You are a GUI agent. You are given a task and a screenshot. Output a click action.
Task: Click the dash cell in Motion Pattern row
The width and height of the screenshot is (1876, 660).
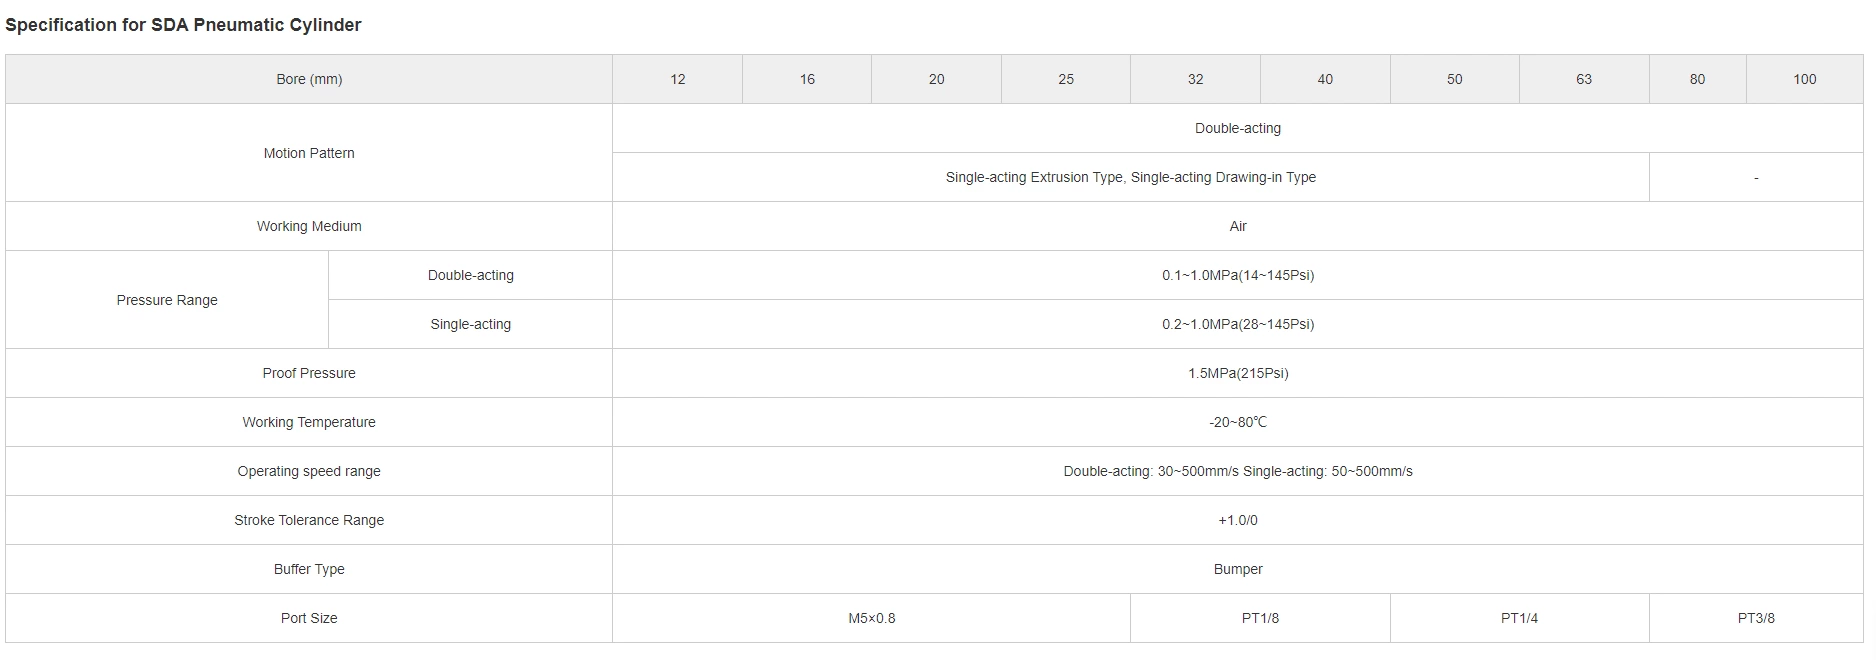(x=1756, y=177)
